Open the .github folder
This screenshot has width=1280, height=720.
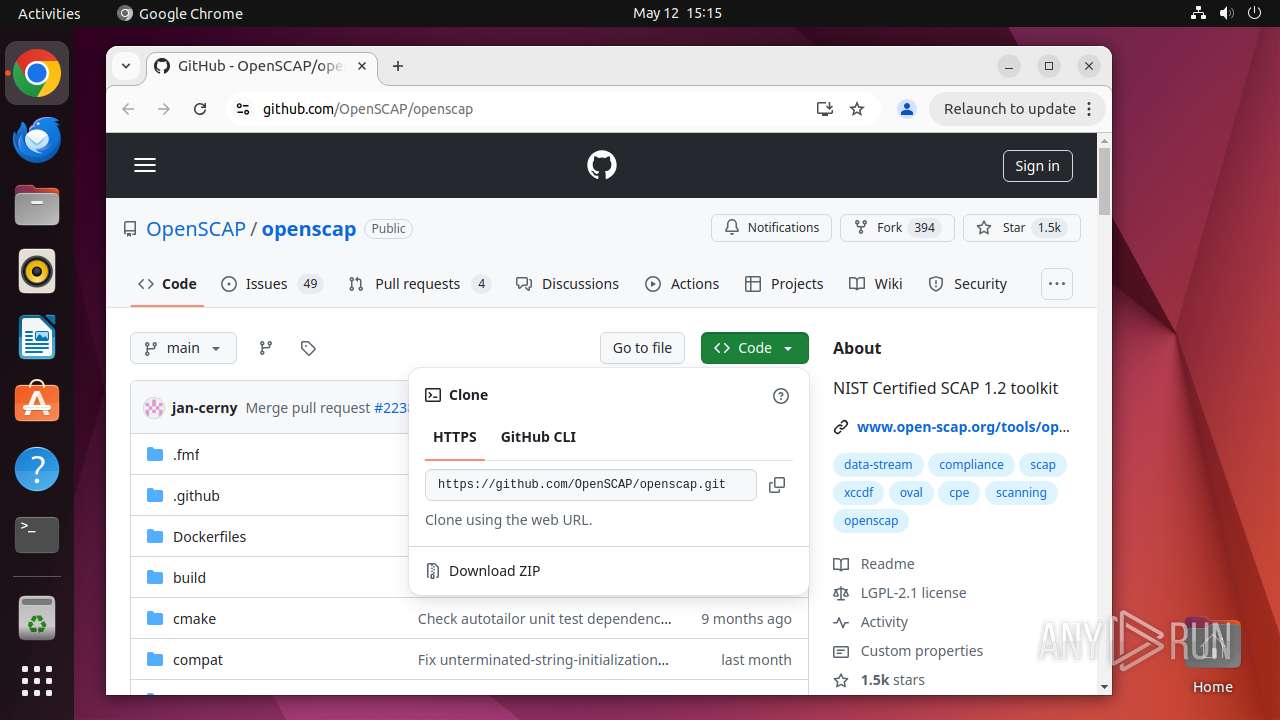point(196,496)
